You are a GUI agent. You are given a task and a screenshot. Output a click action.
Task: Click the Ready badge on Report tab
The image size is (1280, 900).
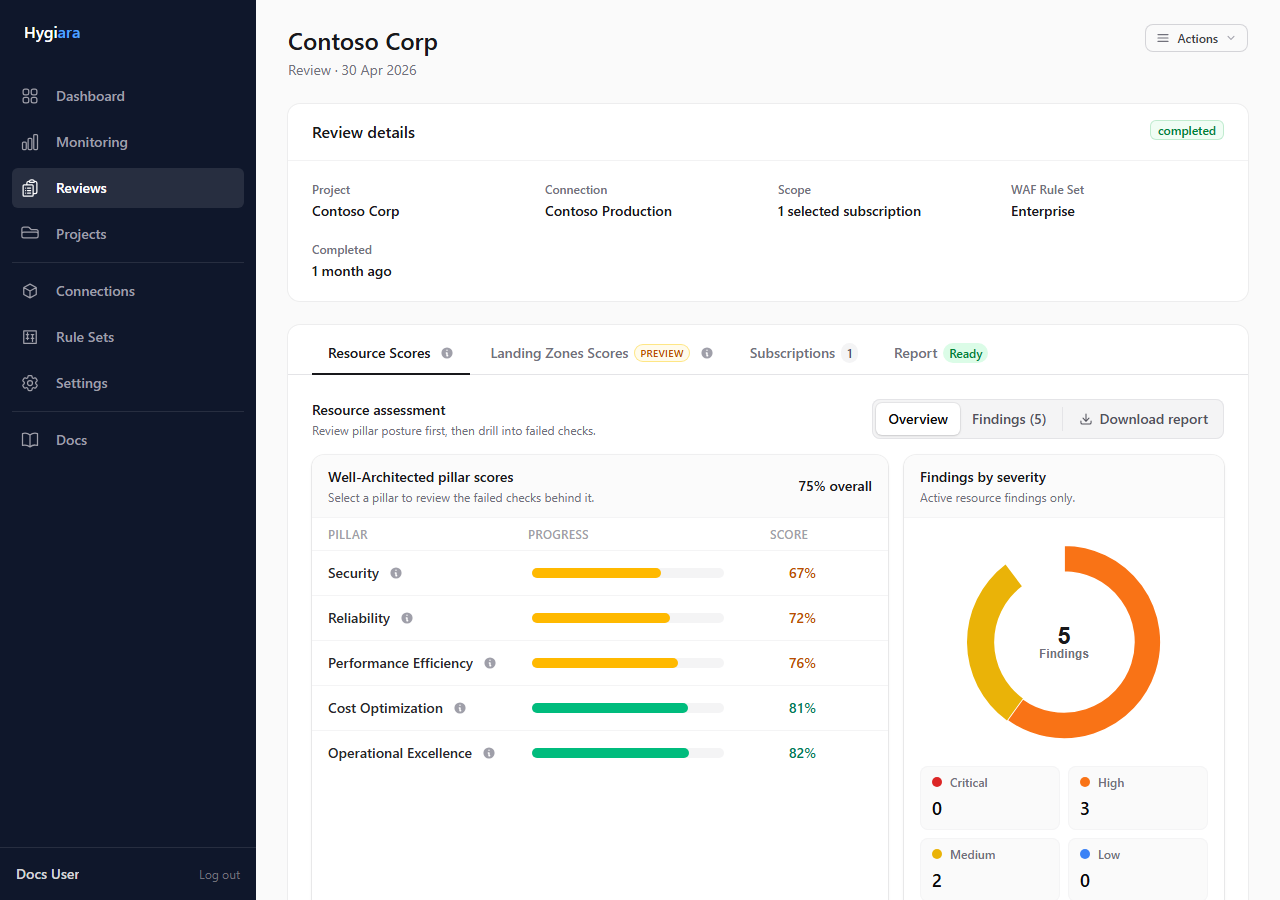(966, 353)
